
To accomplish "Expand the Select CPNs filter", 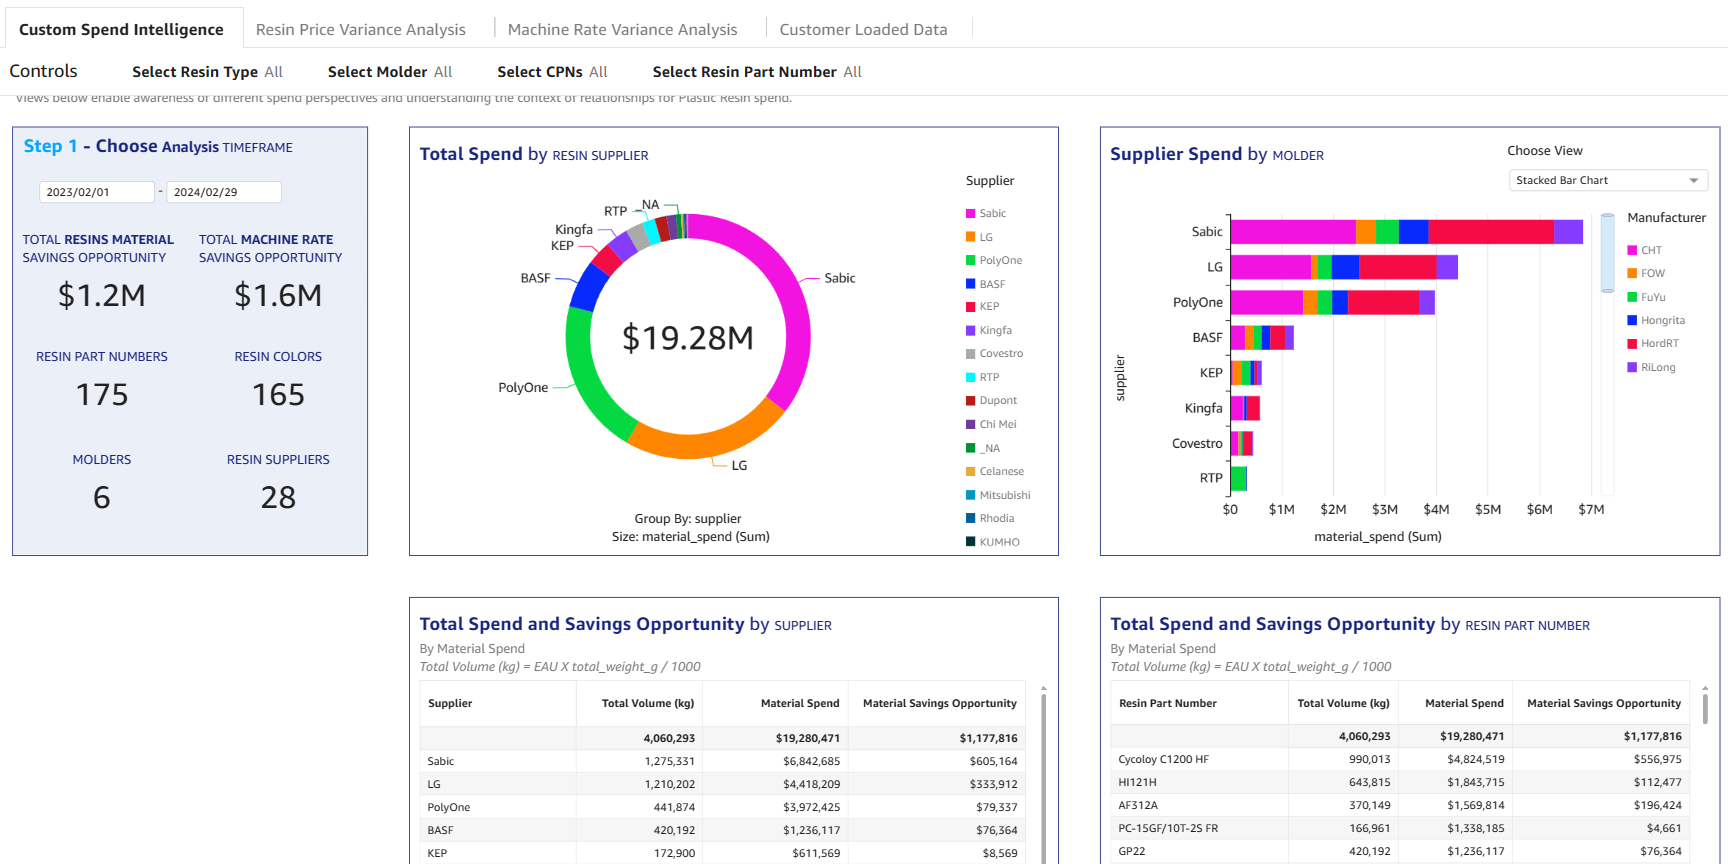I will pos(552,72).
